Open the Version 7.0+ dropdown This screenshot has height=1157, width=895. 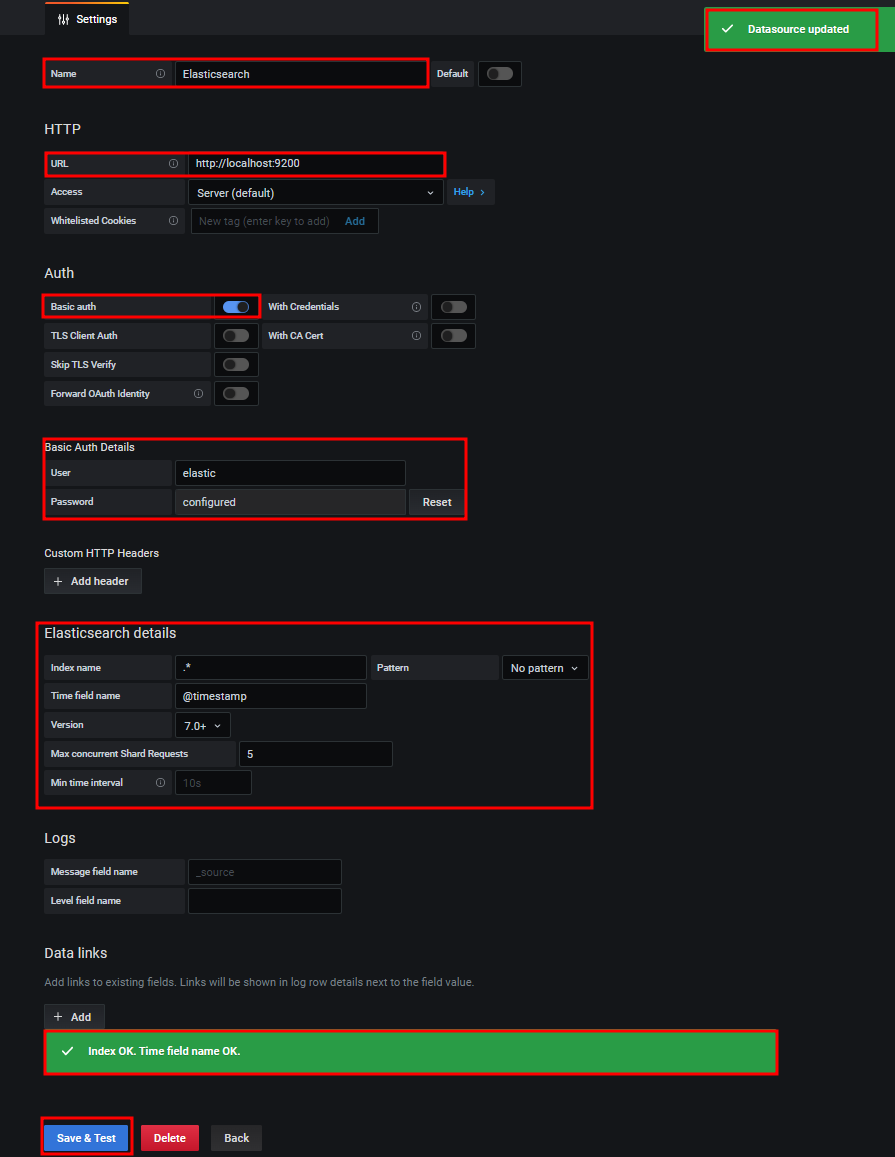[x=203, y=725]
